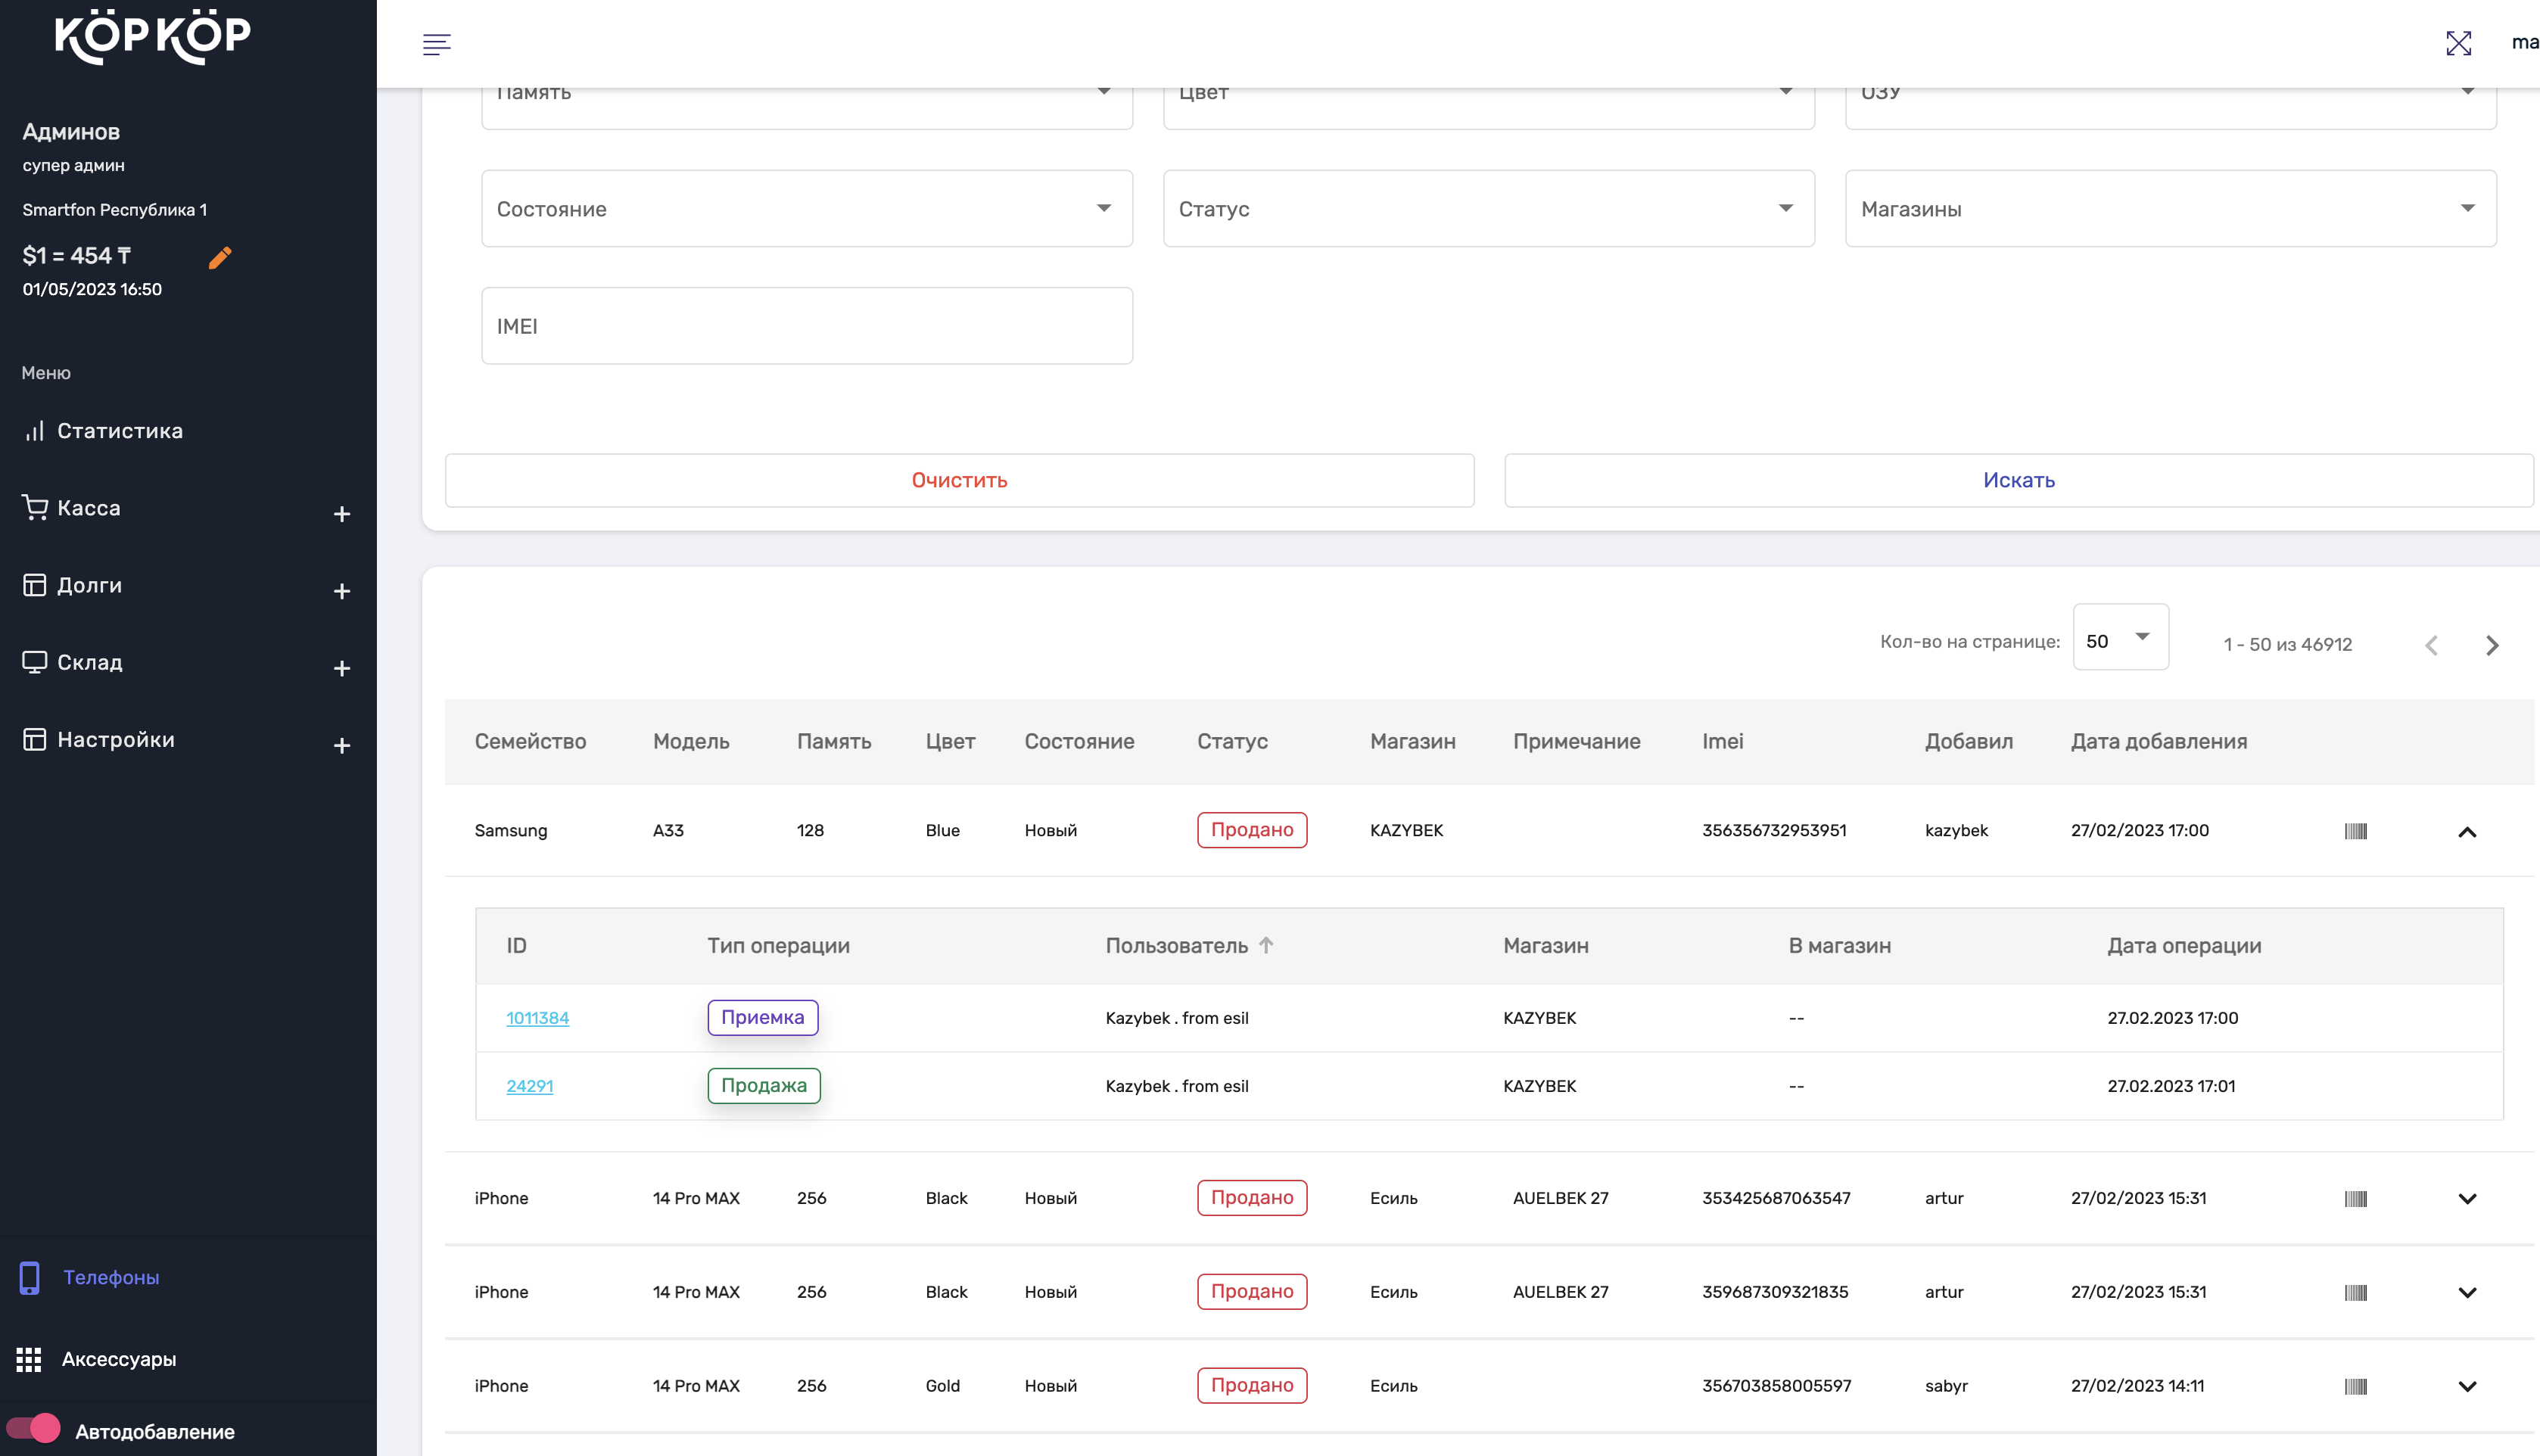Open the Статус dropdown filter
This screenshot has width=2540, height=1456.
click(x=1488, y=208)
